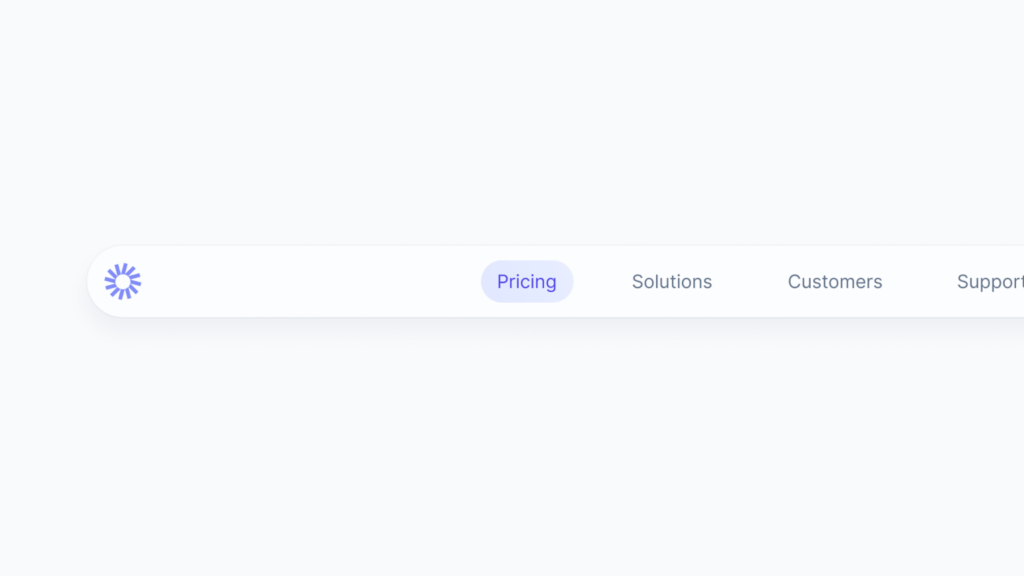Open the Support link in navbar
The image size is (1024, 576).
pyautogui.click(x=990, y=281)
